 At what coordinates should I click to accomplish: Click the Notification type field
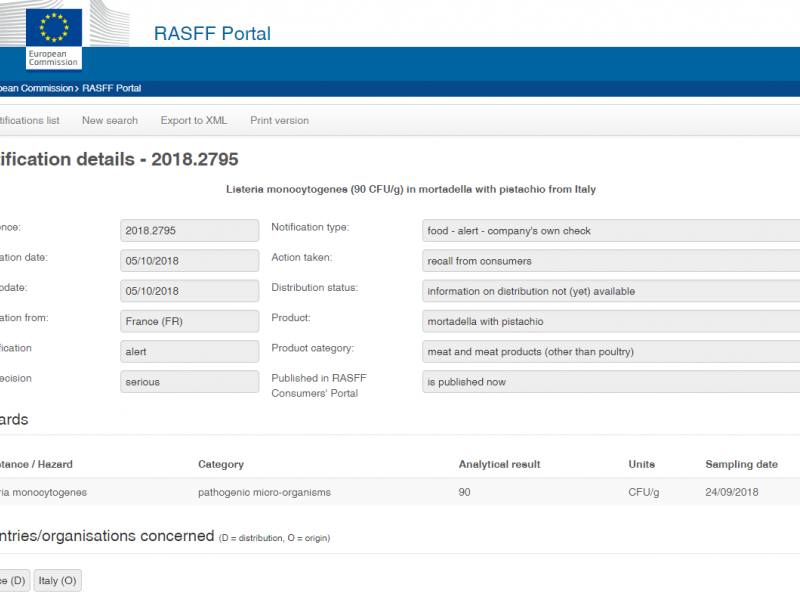pos(610,231)
